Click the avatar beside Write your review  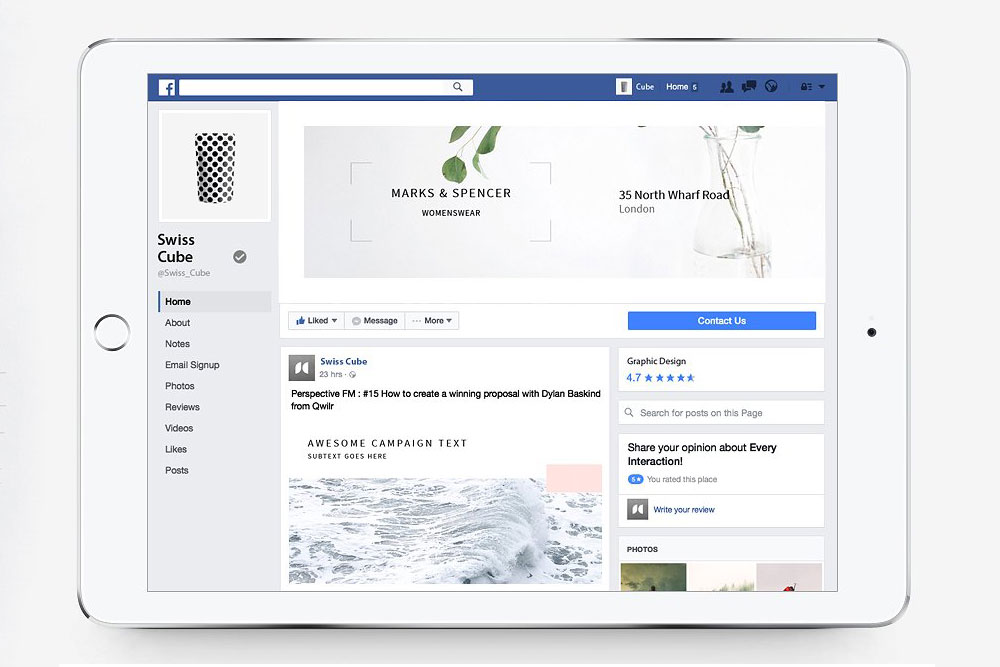tap(637, 509)
